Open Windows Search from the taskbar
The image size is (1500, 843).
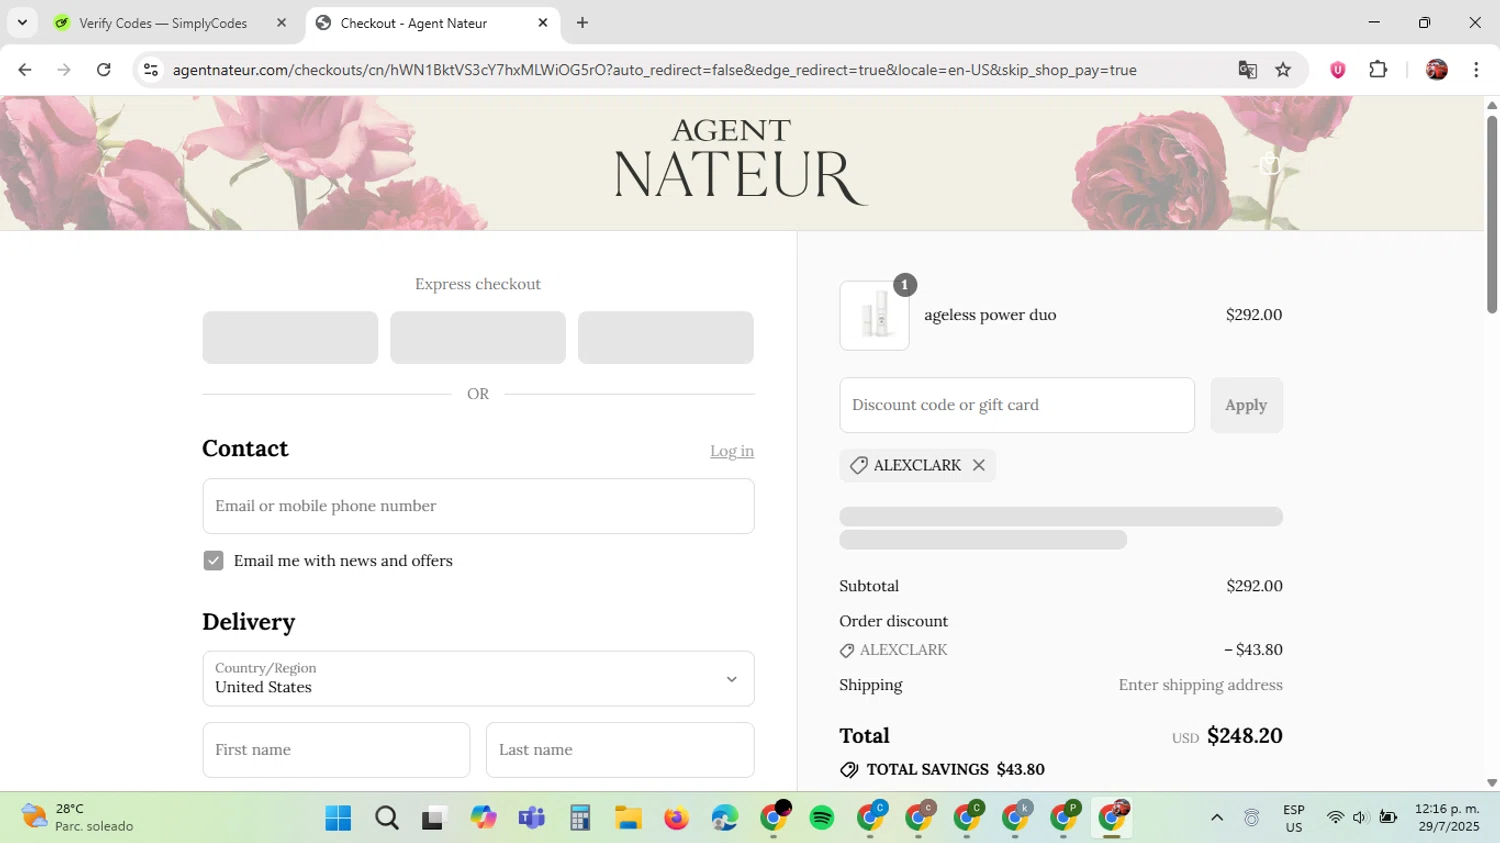[x=387, y=818]
